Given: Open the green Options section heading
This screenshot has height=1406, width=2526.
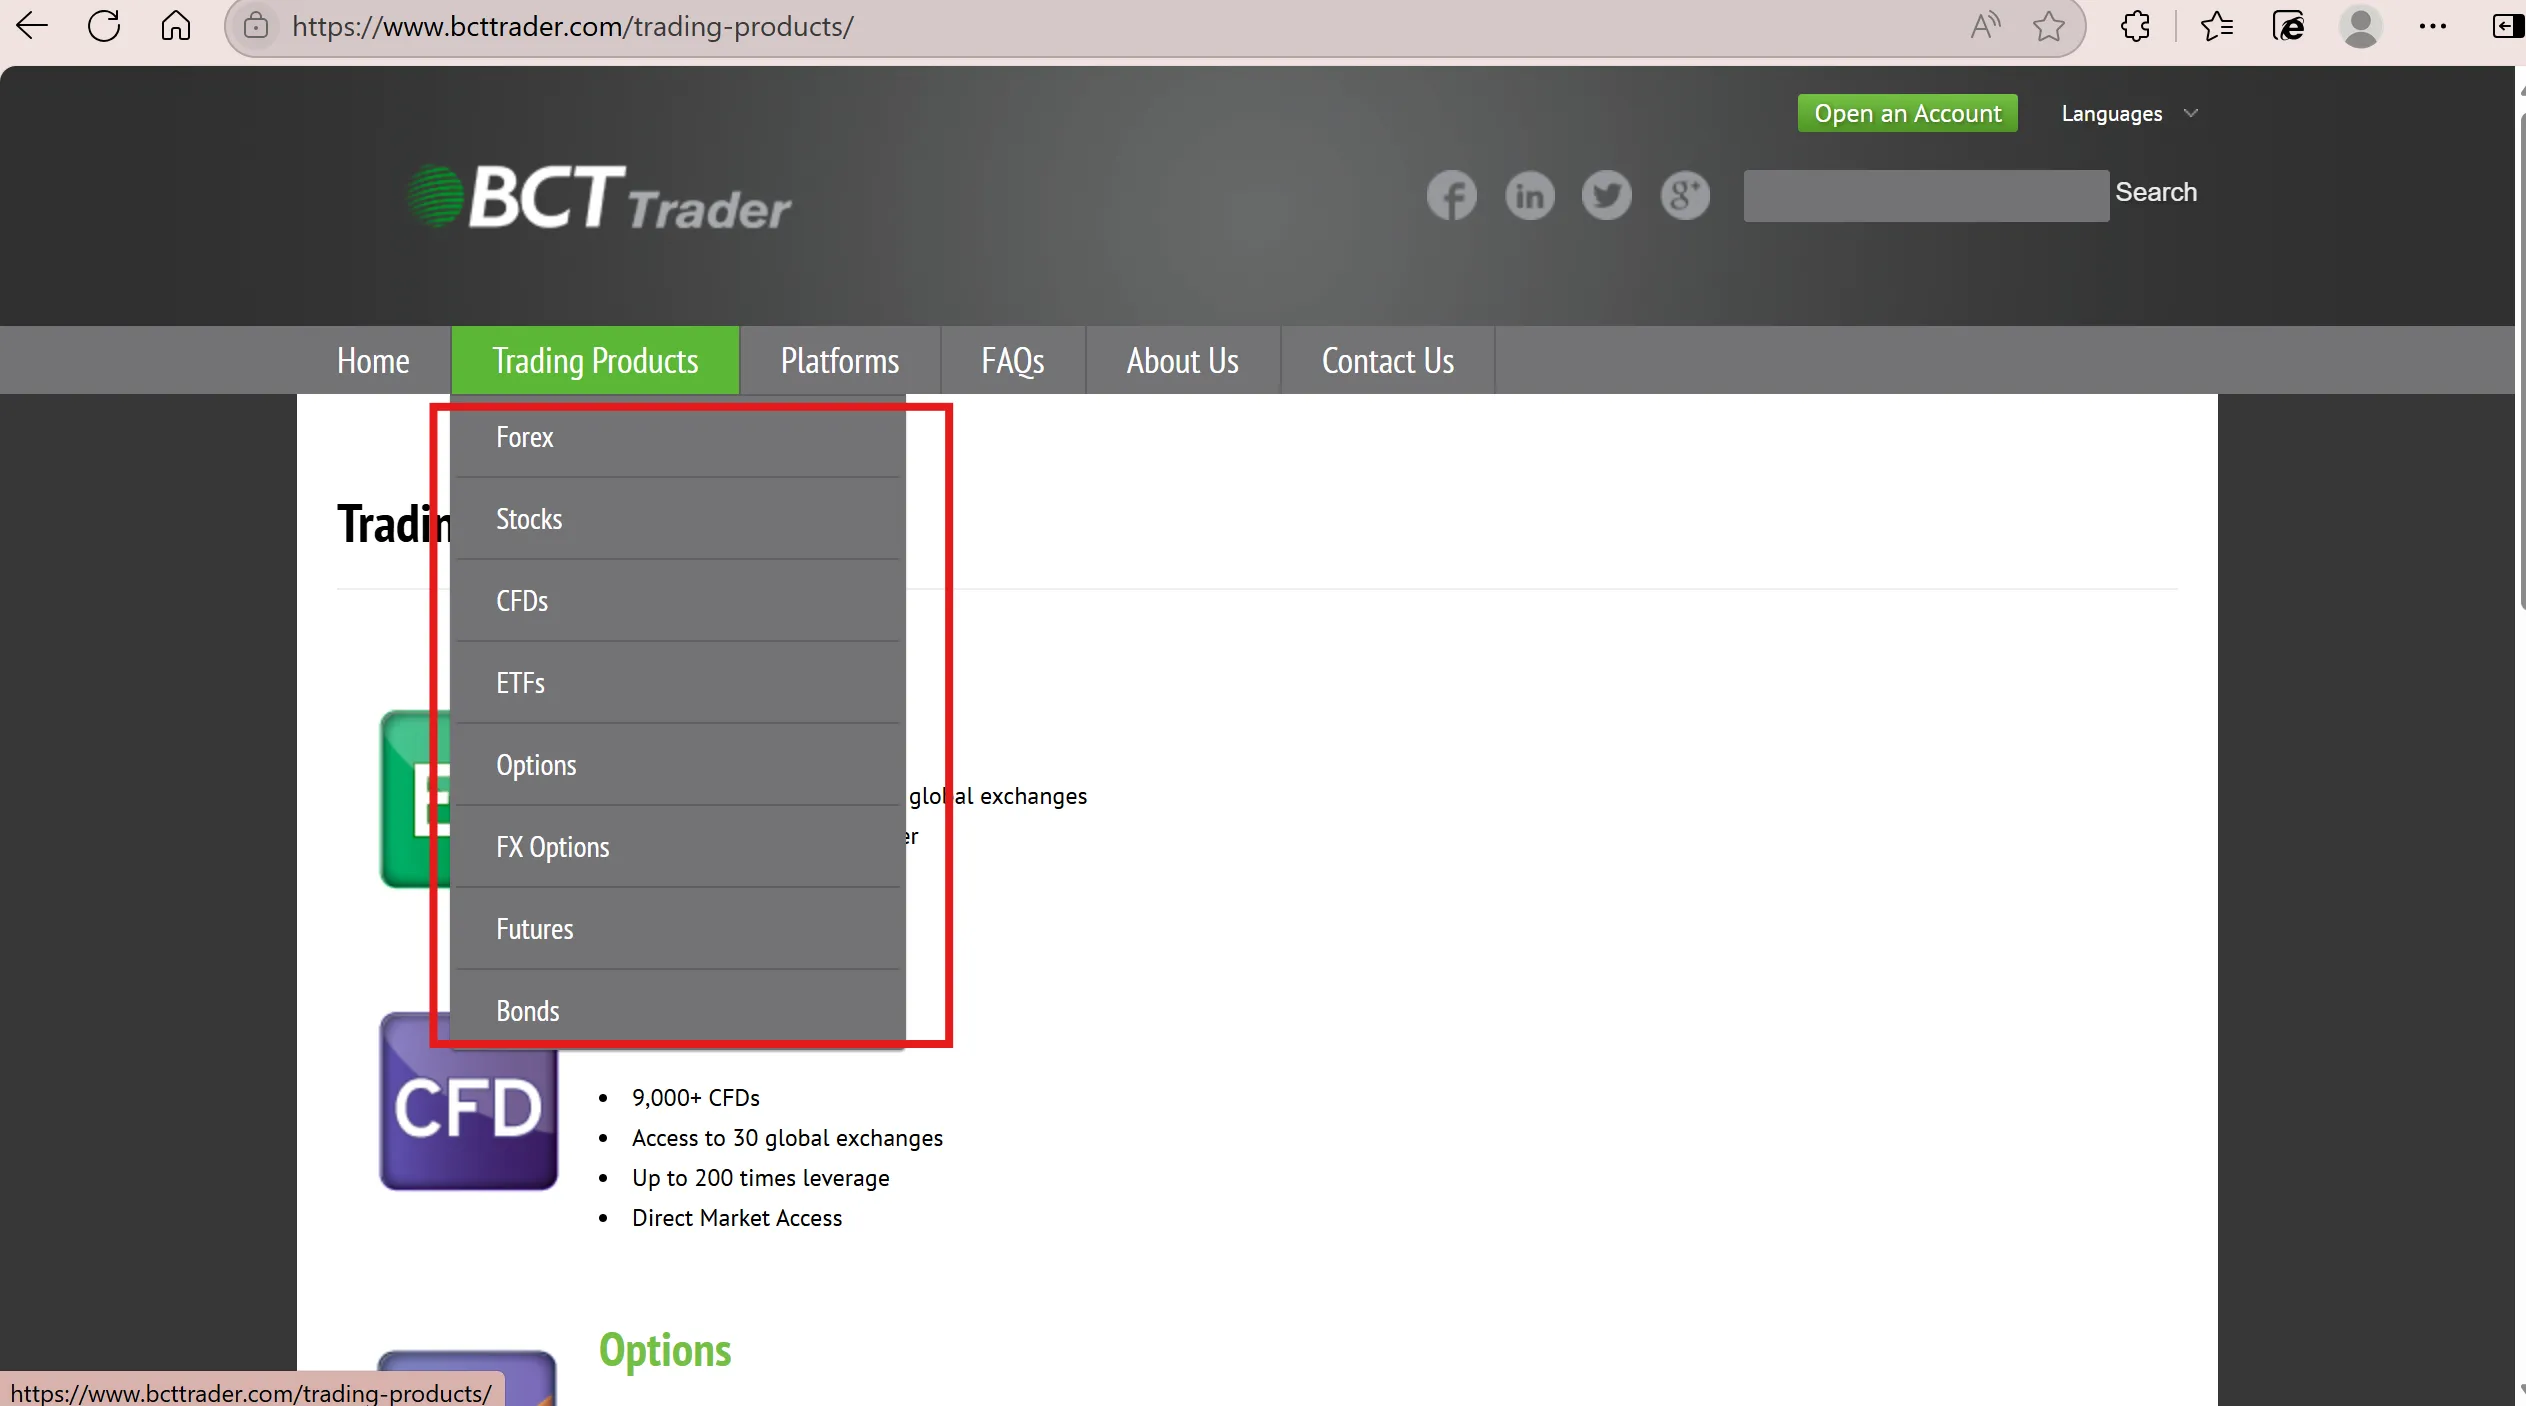Looking at the screenshot, I should (x=665, y=1350).
